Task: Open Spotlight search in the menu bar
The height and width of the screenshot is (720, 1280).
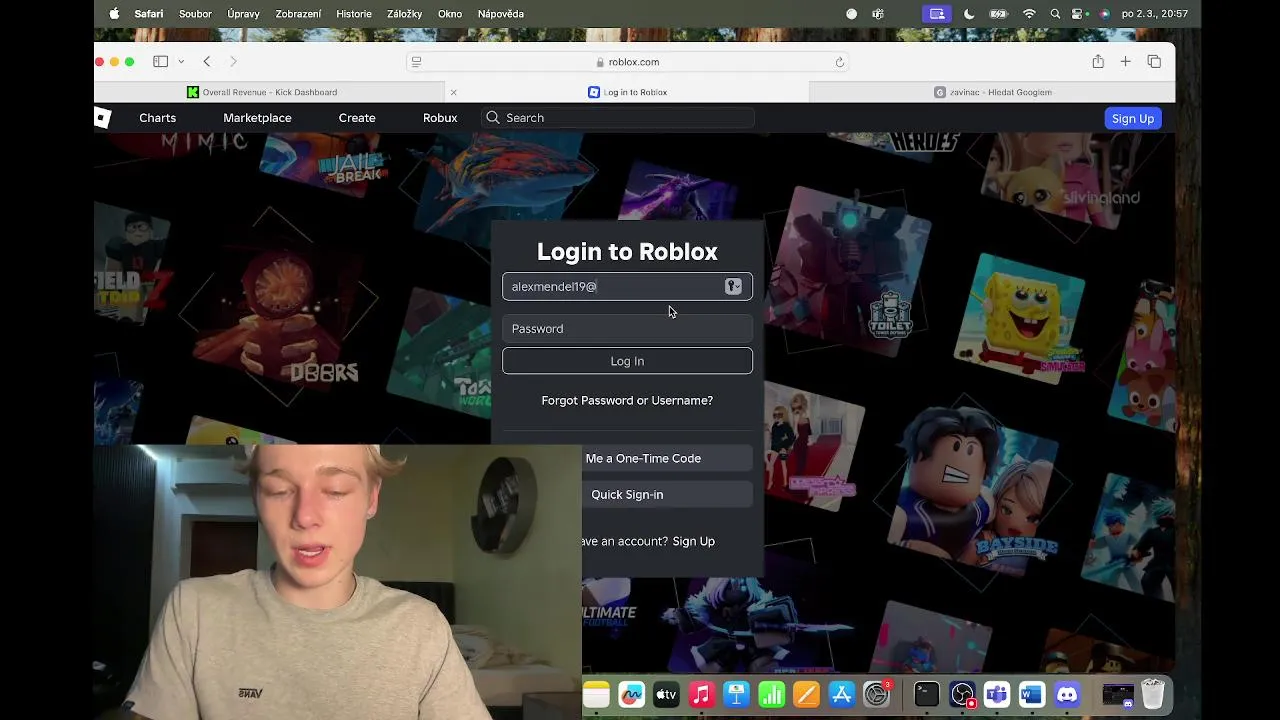Action: click(x=1055, y=14)
